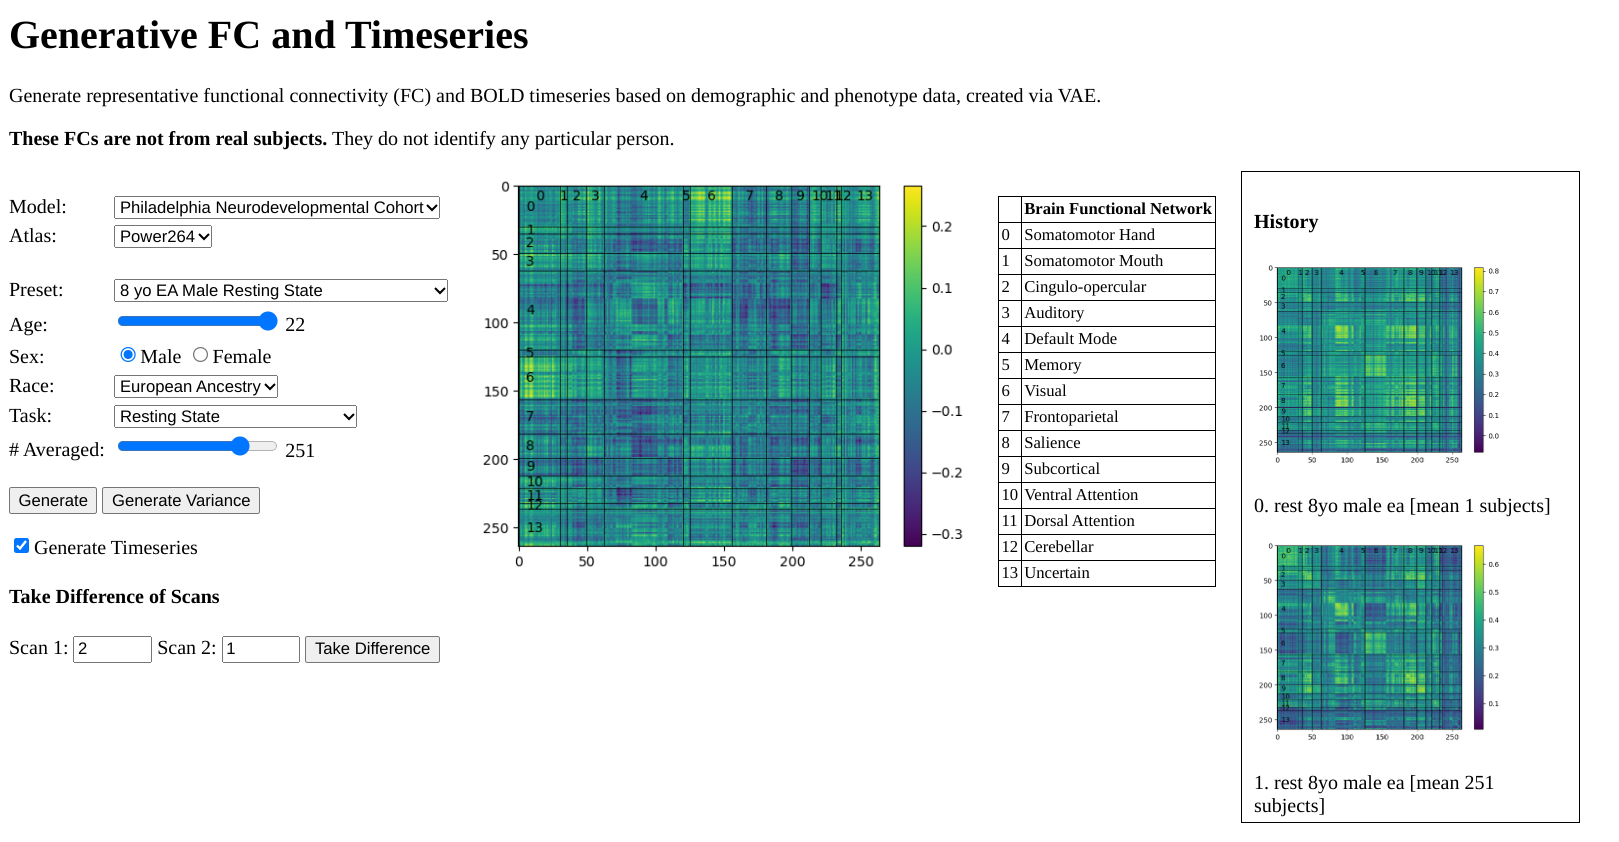Click the second history FC thumbnail
The width and height of the screenshot is (1619, 842).
1369,637
